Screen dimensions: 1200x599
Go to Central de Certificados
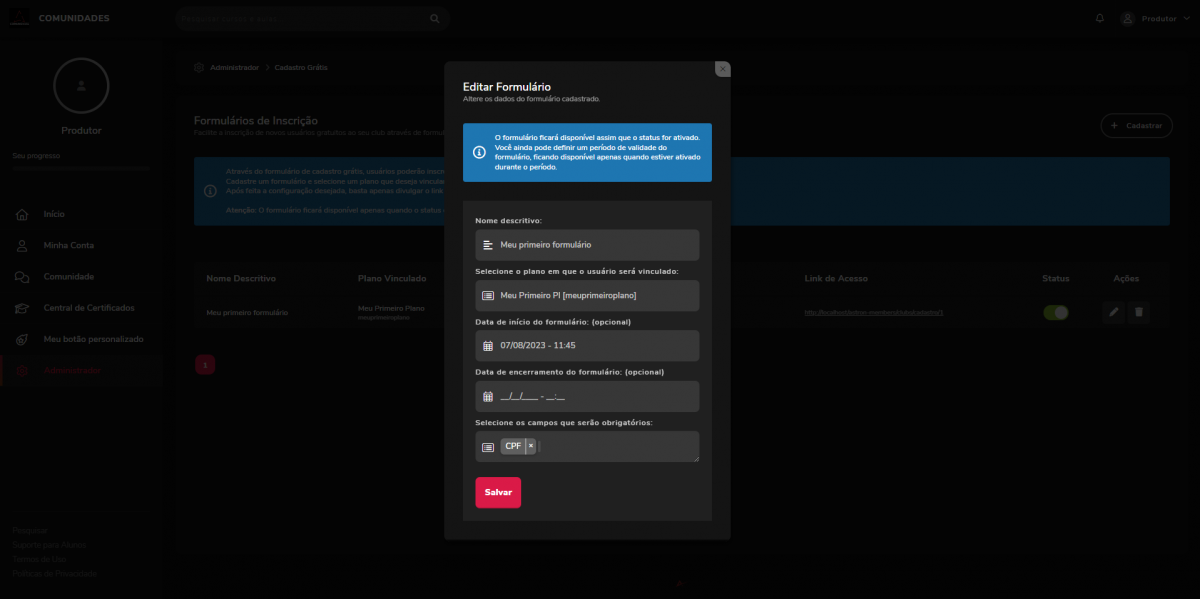88,308
